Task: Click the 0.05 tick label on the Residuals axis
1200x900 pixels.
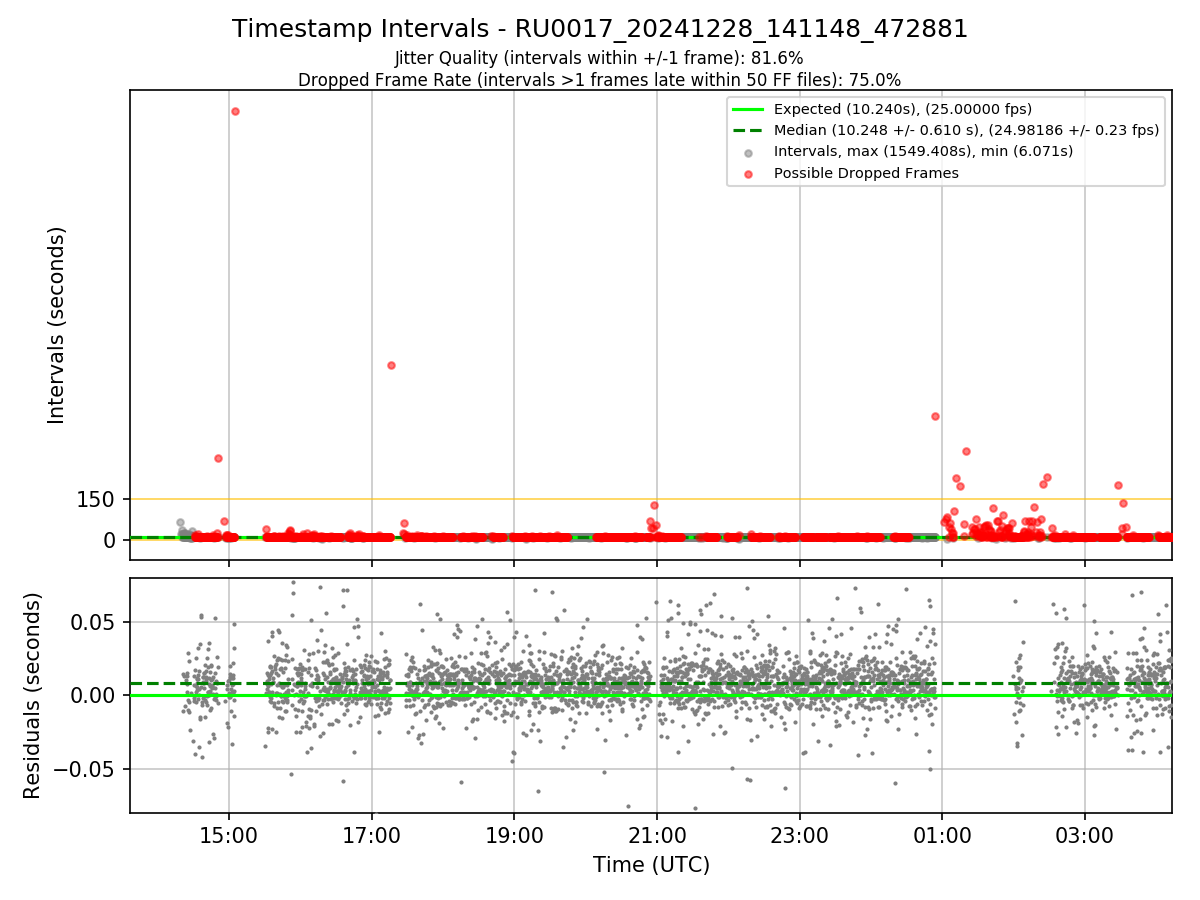Action: point(95,622)
